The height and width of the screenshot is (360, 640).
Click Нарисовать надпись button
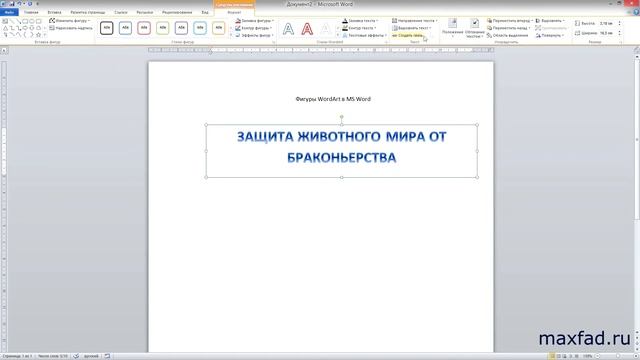pyautogui.click(x=71, y=28)
